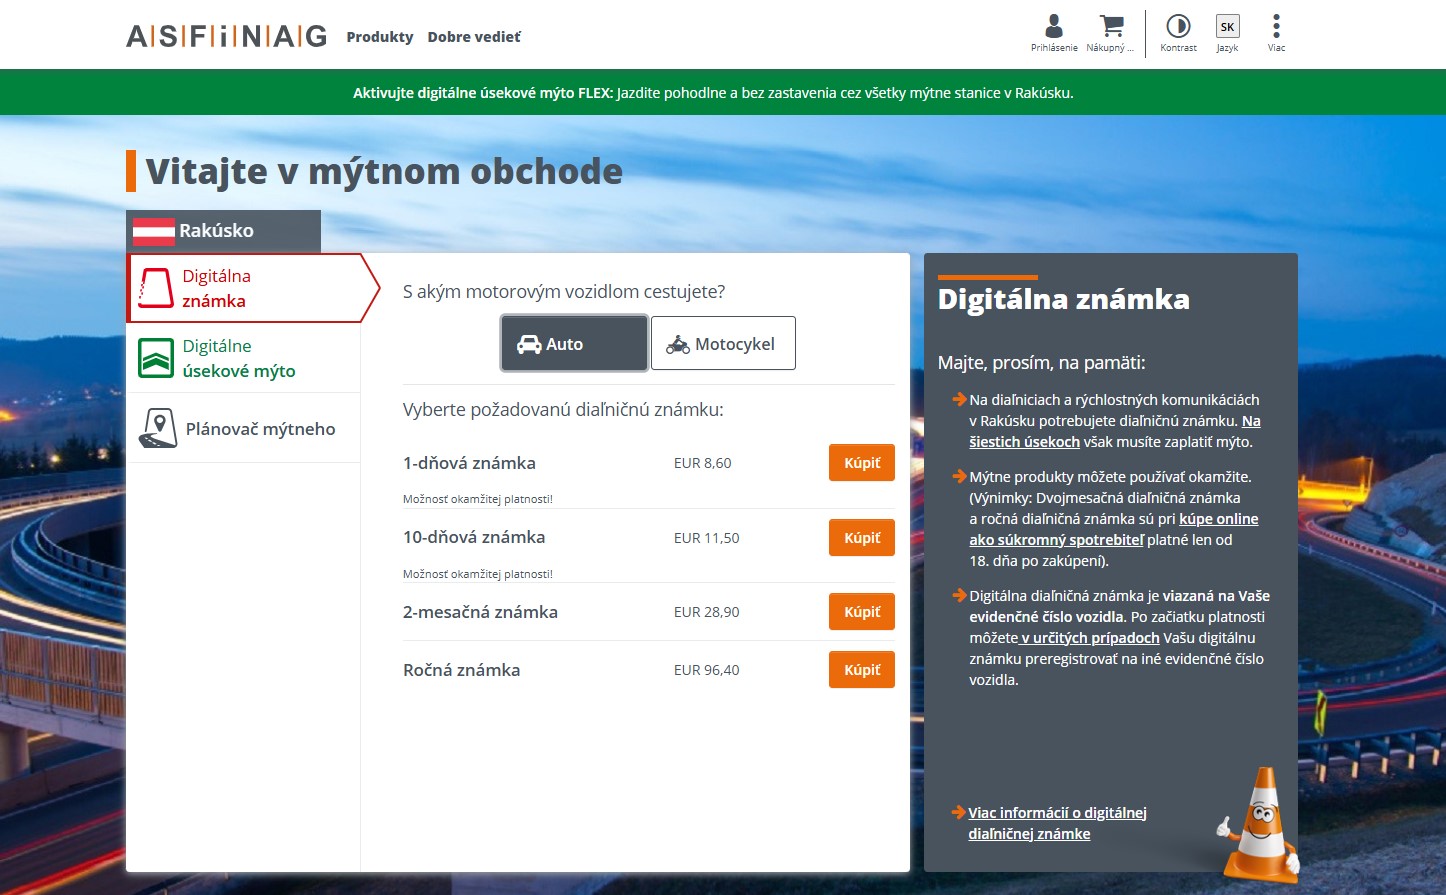The height and width of the screenshot is (895, 1446).
Task: Buy the 1-dňová známka with Kúpiť
Action: pyautogui.click(x=861, y=463)
